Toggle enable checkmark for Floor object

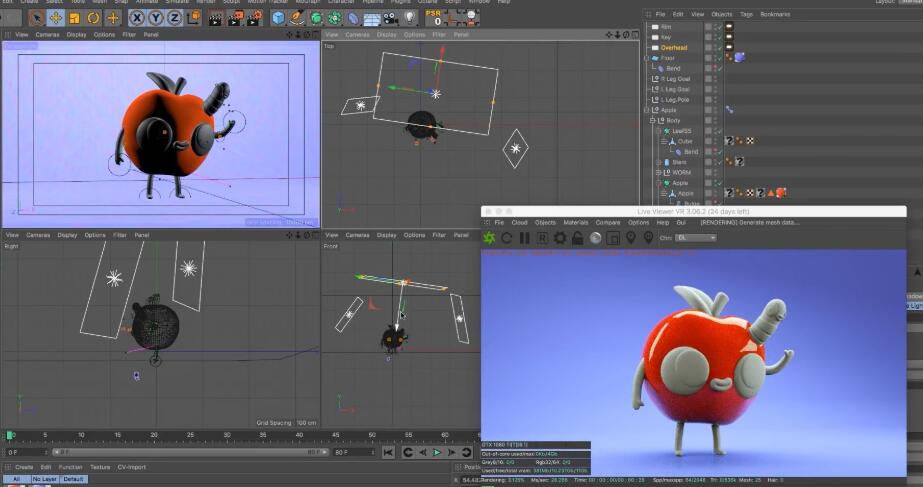[719, 58]
